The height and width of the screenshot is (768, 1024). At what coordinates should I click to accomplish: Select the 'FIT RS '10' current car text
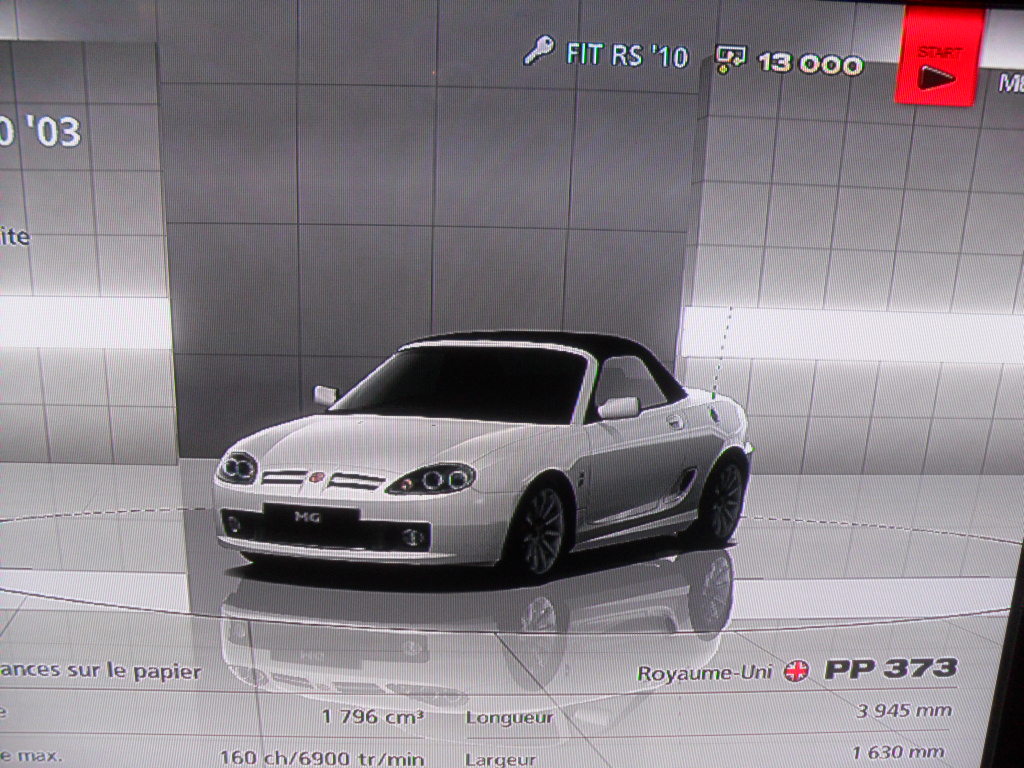tap(627, 55)
